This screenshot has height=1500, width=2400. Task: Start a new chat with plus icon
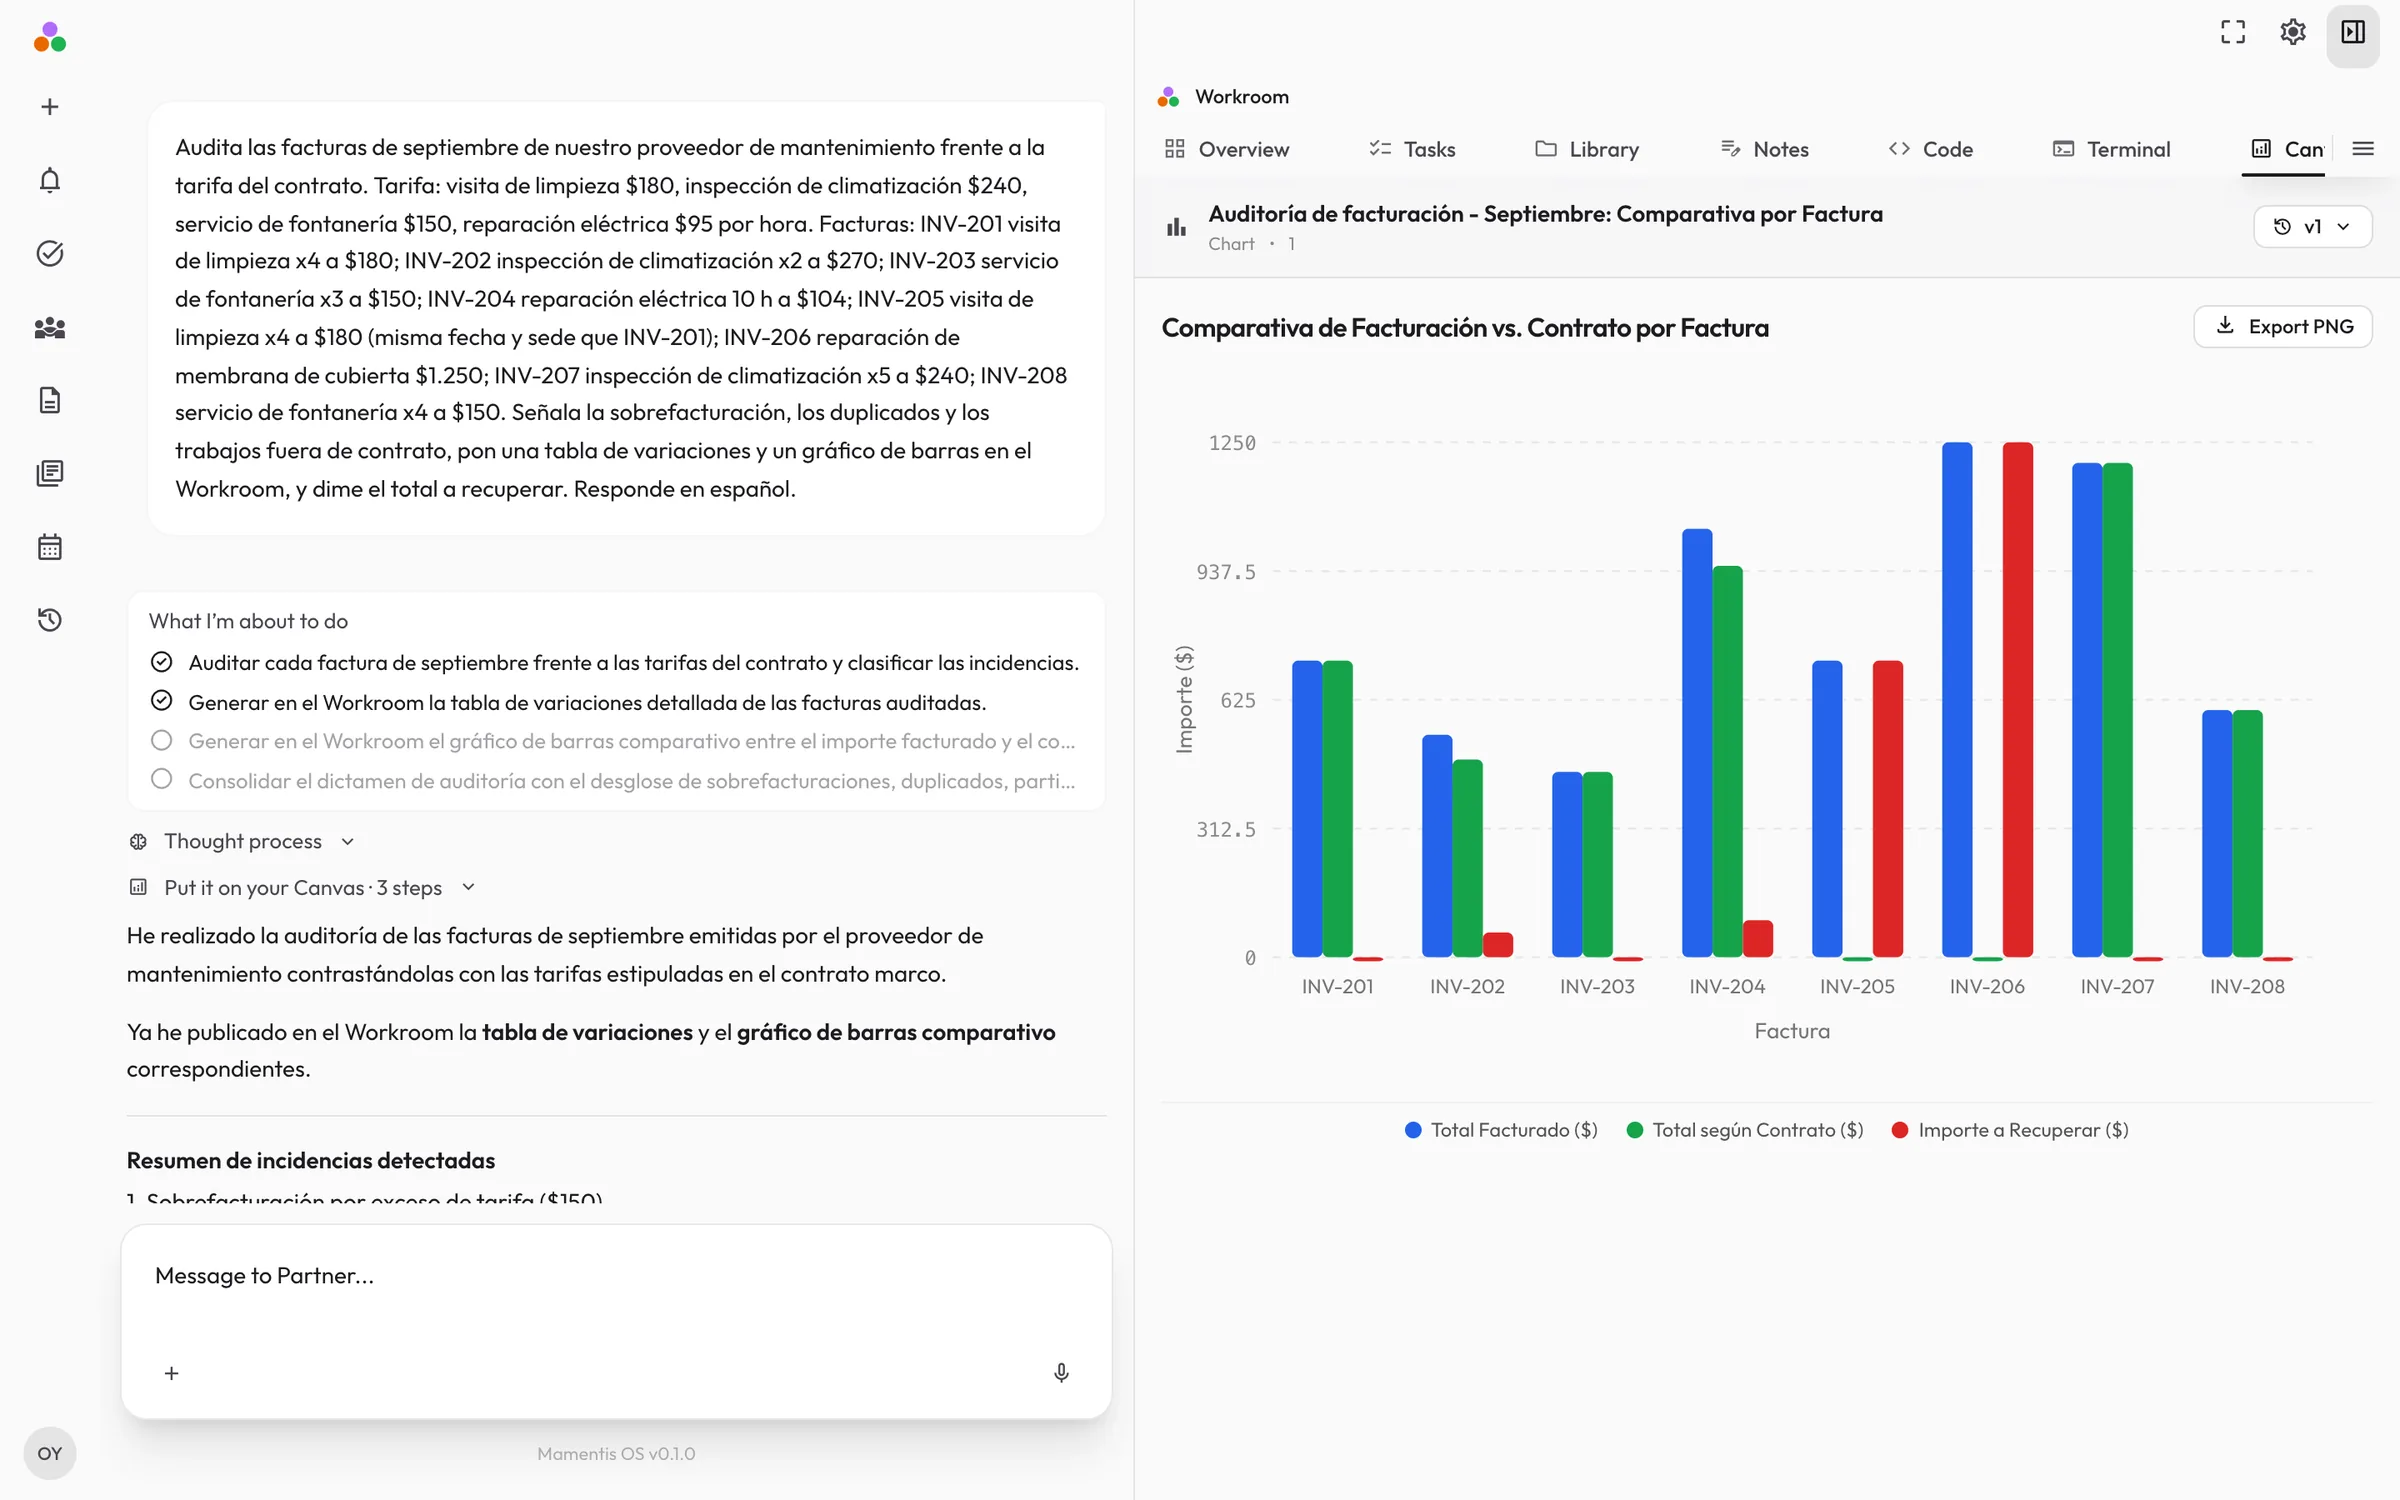coord(49,107)
